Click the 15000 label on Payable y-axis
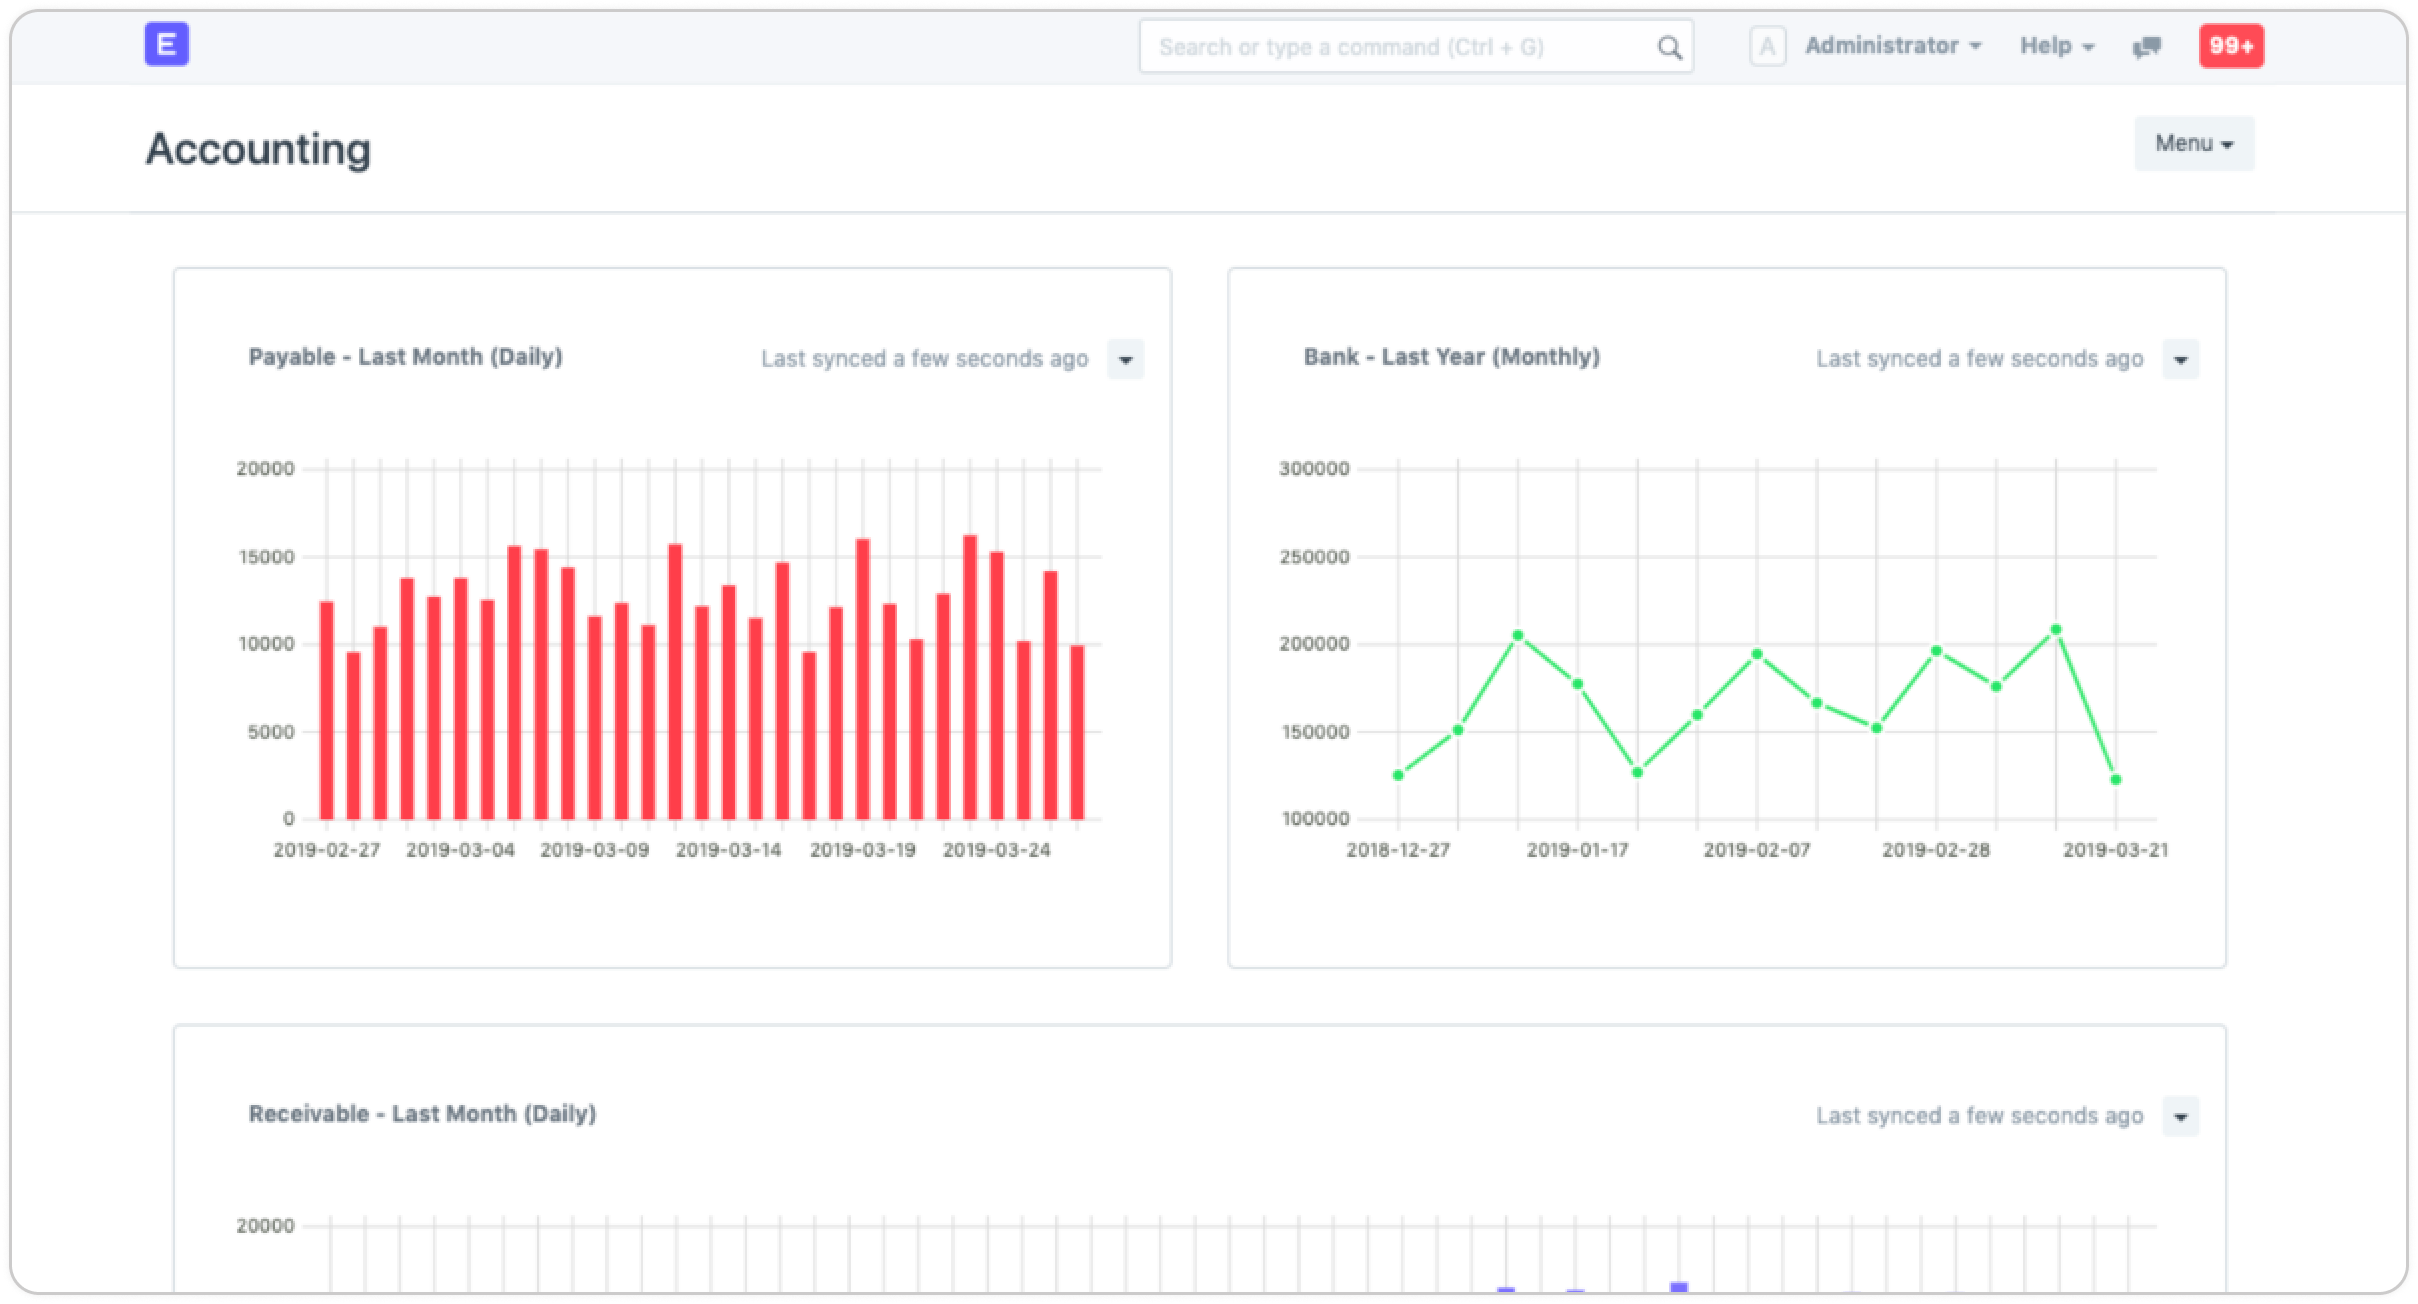The image size is (2418, 1304). click(x=266, y=557)
